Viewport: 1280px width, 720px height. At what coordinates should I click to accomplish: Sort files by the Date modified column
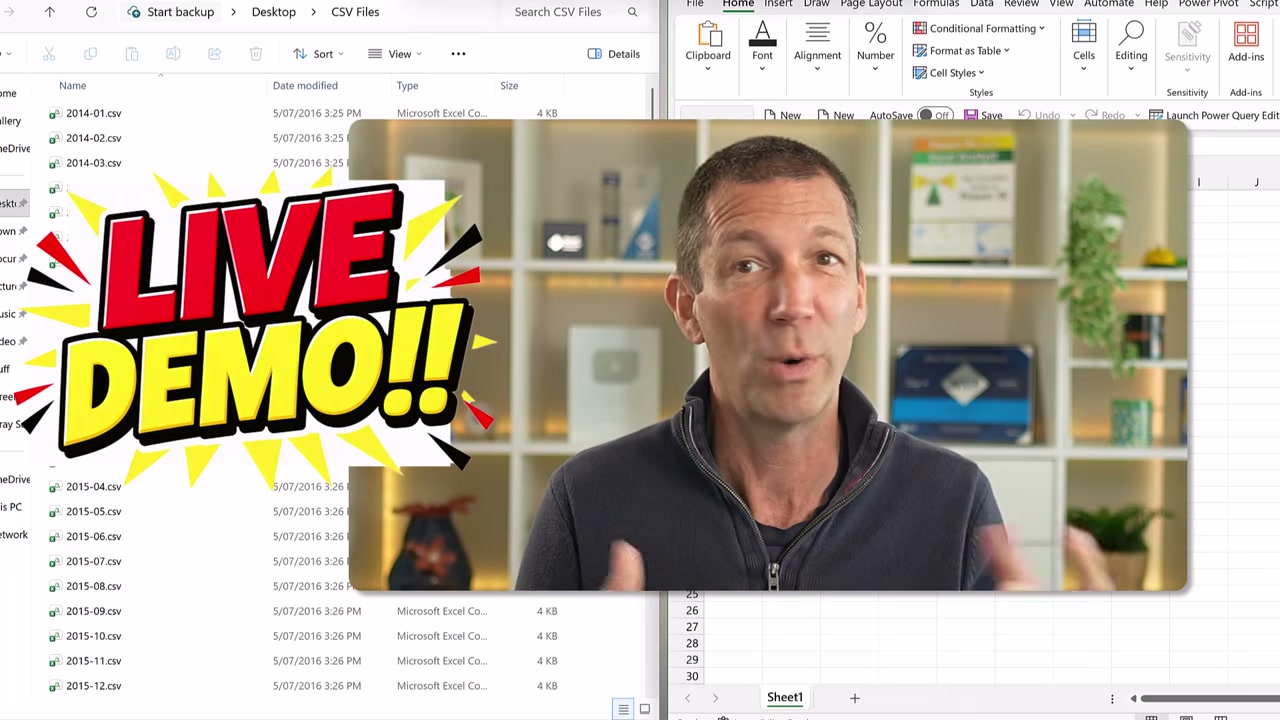(x=305, y=86)
